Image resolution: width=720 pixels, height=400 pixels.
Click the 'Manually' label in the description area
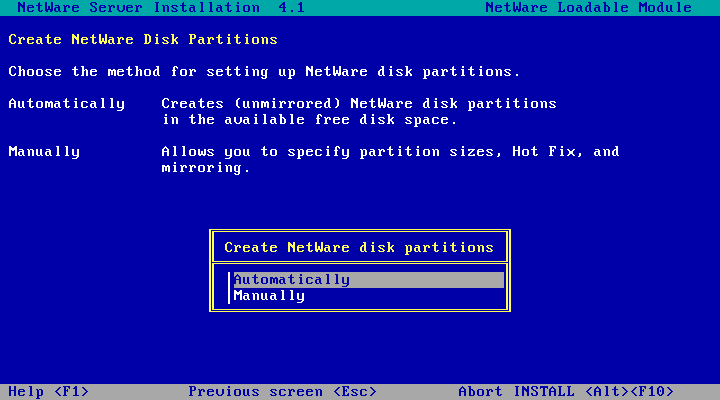tap(44, 152)
